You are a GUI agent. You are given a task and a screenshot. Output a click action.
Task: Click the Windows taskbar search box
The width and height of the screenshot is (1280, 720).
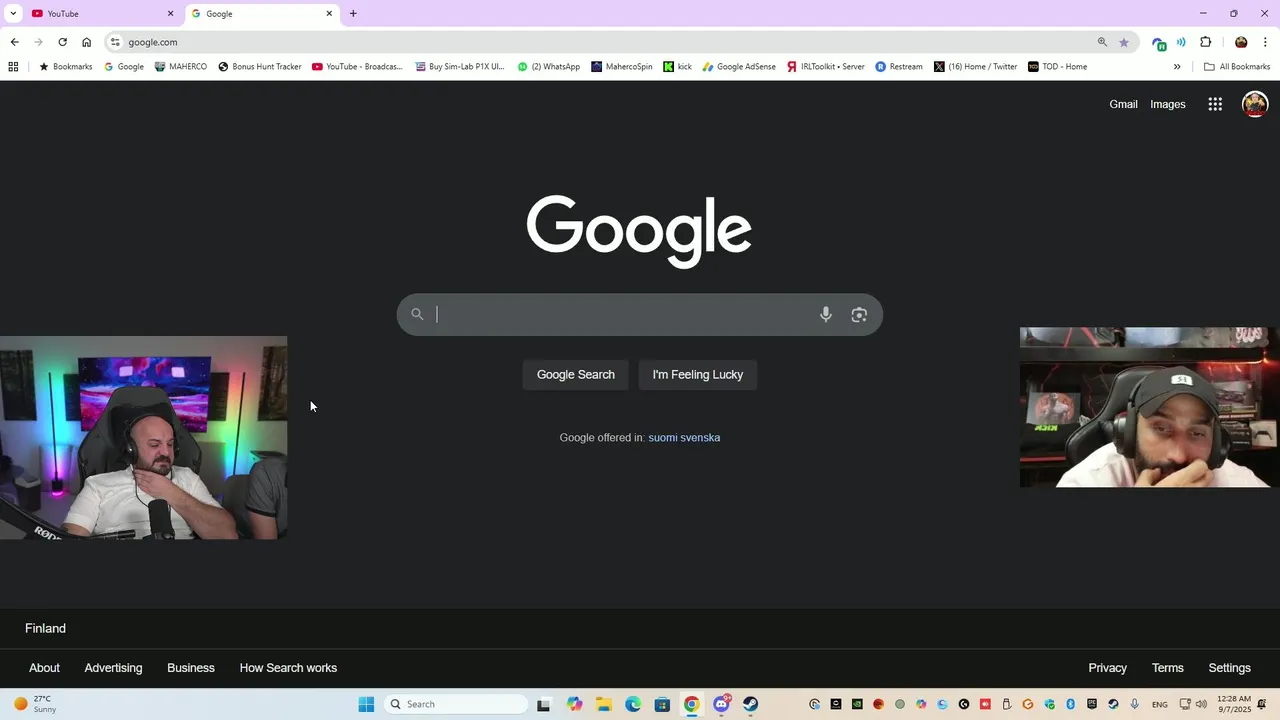coord(456,704)
